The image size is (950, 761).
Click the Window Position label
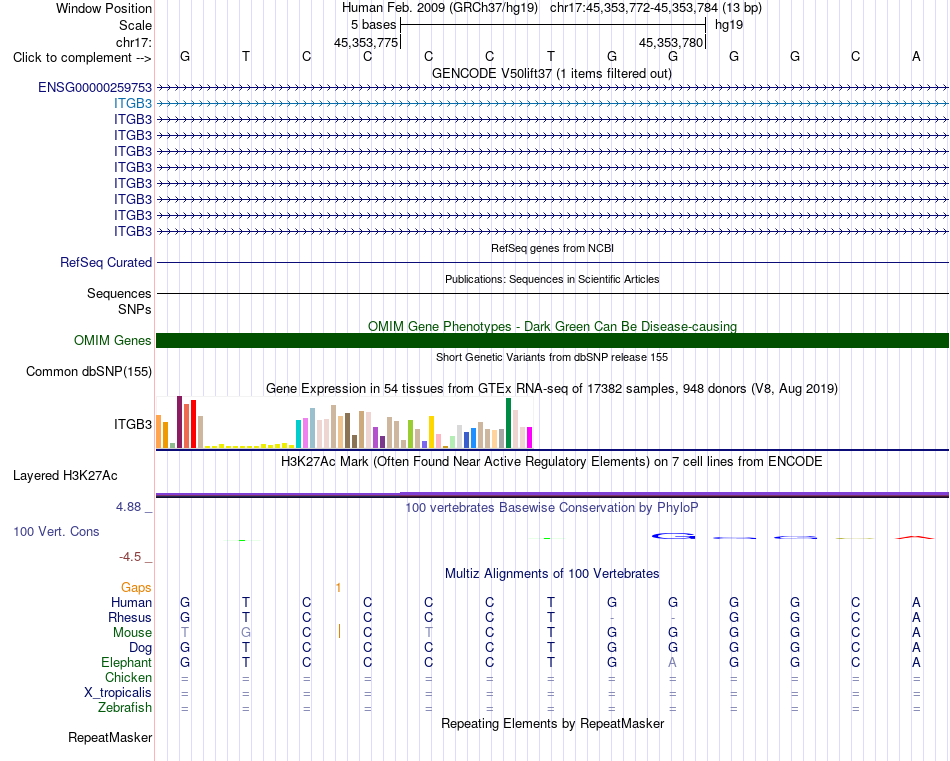(104, 8)
